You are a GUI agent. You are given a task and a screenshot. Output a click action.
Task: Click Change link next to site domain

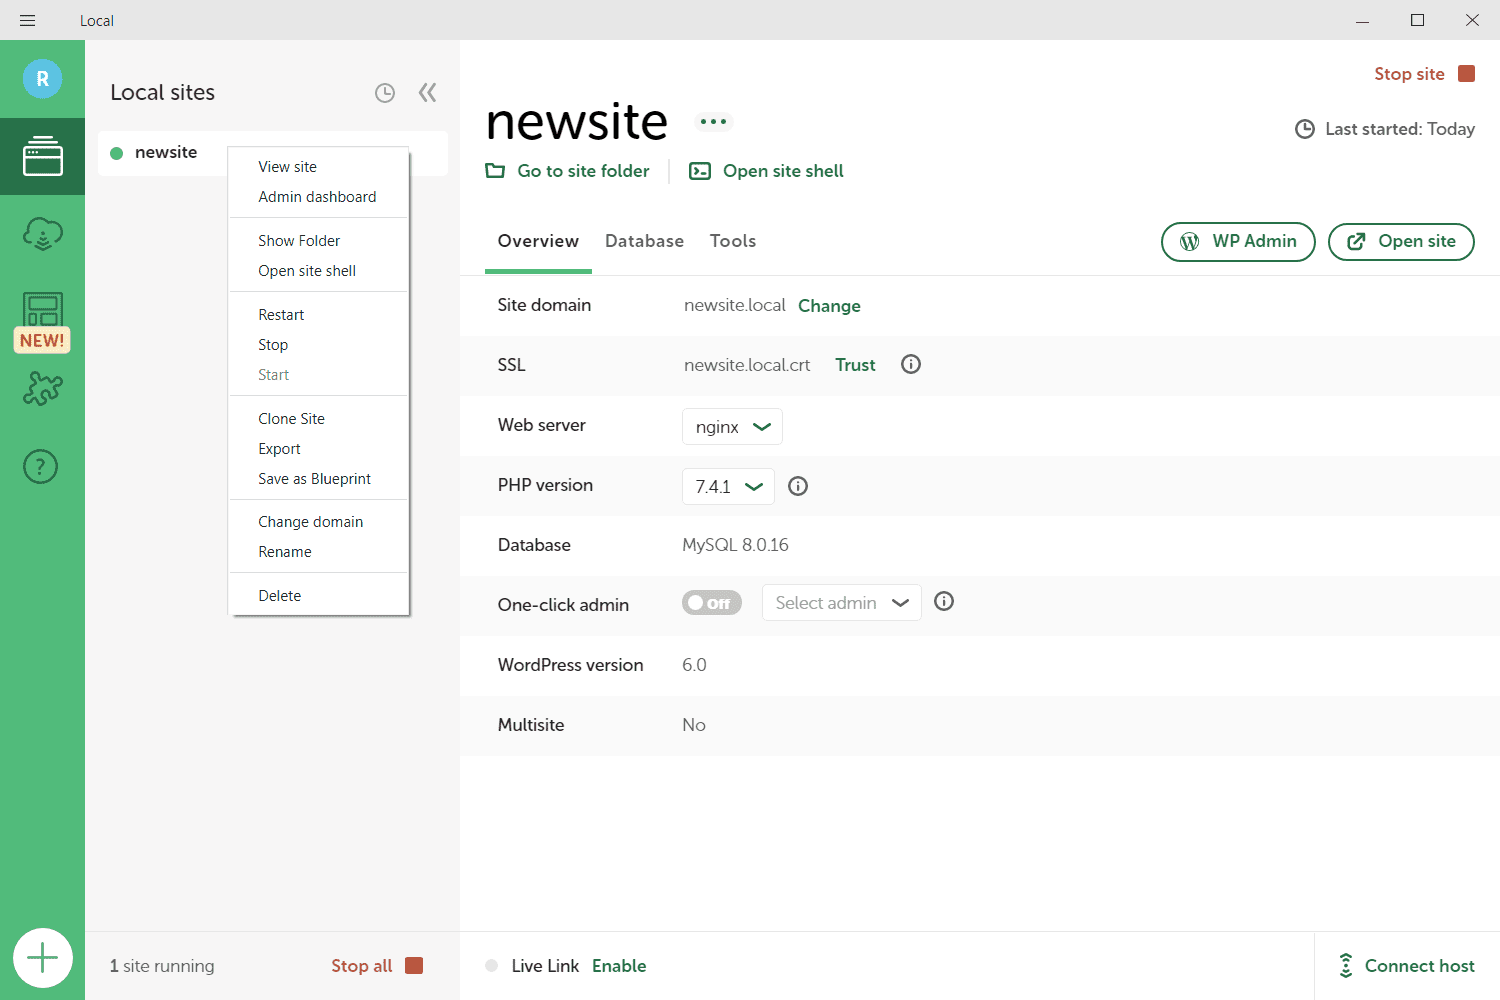click(x=829, y=306)
